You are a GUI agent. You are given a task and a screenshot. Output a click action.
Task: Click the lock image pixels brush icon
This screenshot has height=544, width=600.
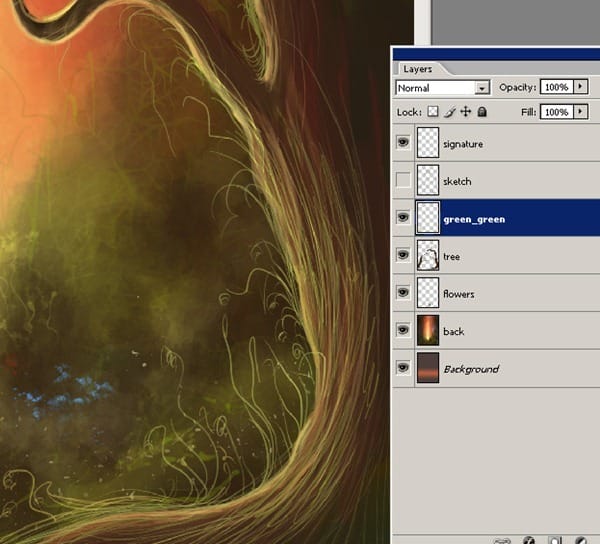coord(449,112)
